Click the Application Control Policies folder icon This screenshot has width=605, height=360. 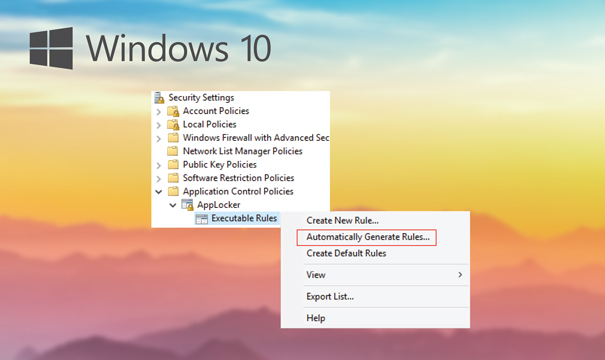coord(173,191)
